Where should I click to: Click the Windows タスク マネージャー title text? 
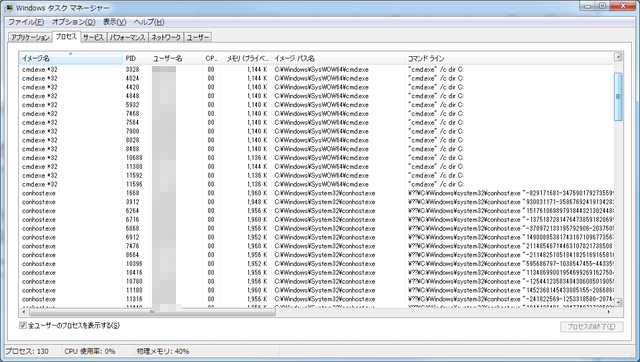(62, 8)
